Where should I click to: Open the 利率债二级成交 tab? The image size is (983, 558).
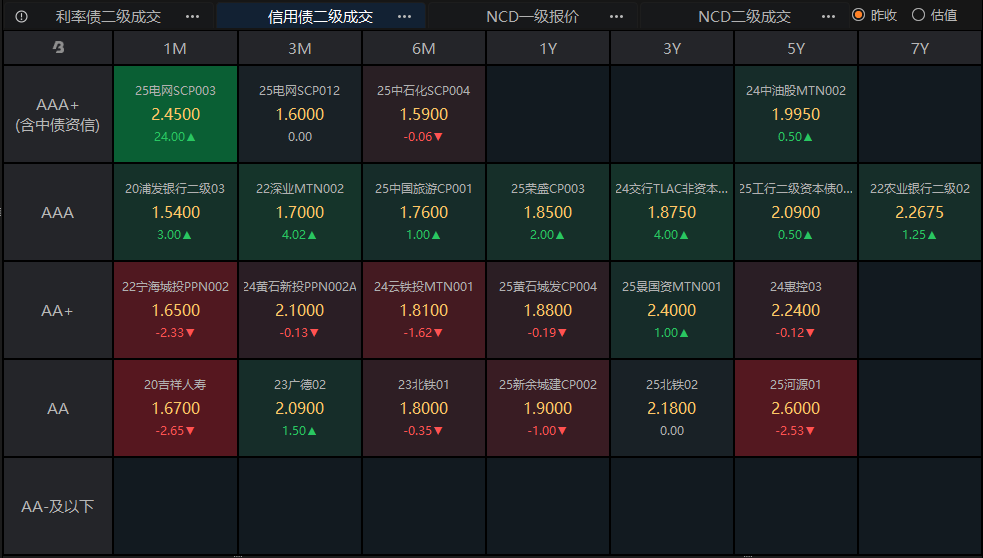[x=108, y=17]
